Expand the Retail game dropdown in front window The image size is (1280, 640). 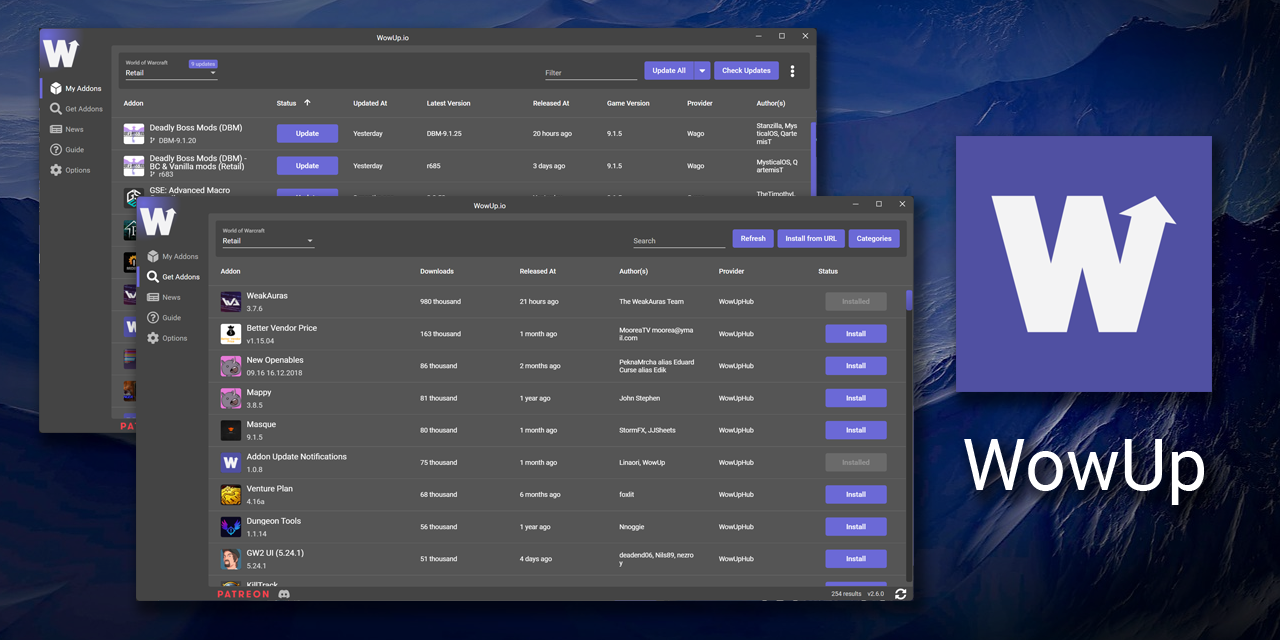pyautogui.click(x=268, y=241)
